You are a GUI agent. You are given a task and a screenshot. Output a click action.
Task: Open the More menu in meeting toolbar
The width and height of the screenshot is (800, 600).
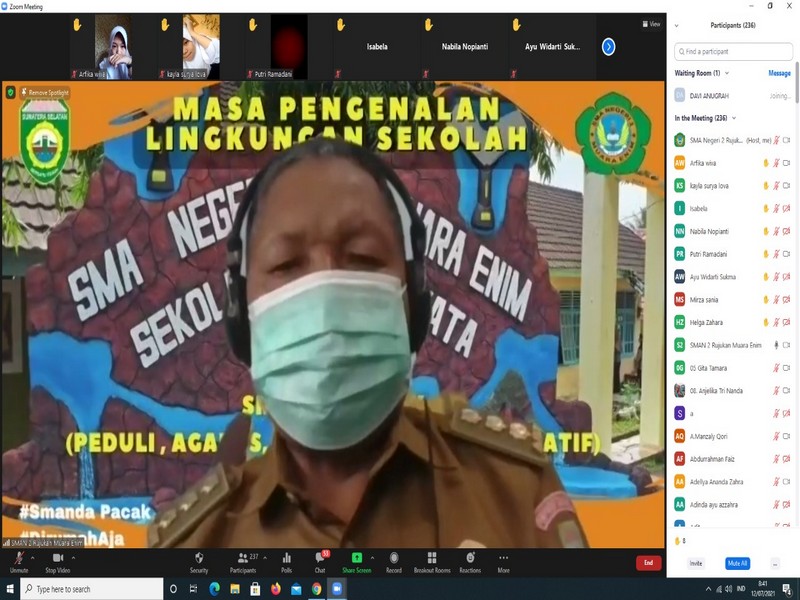(503, 560)
